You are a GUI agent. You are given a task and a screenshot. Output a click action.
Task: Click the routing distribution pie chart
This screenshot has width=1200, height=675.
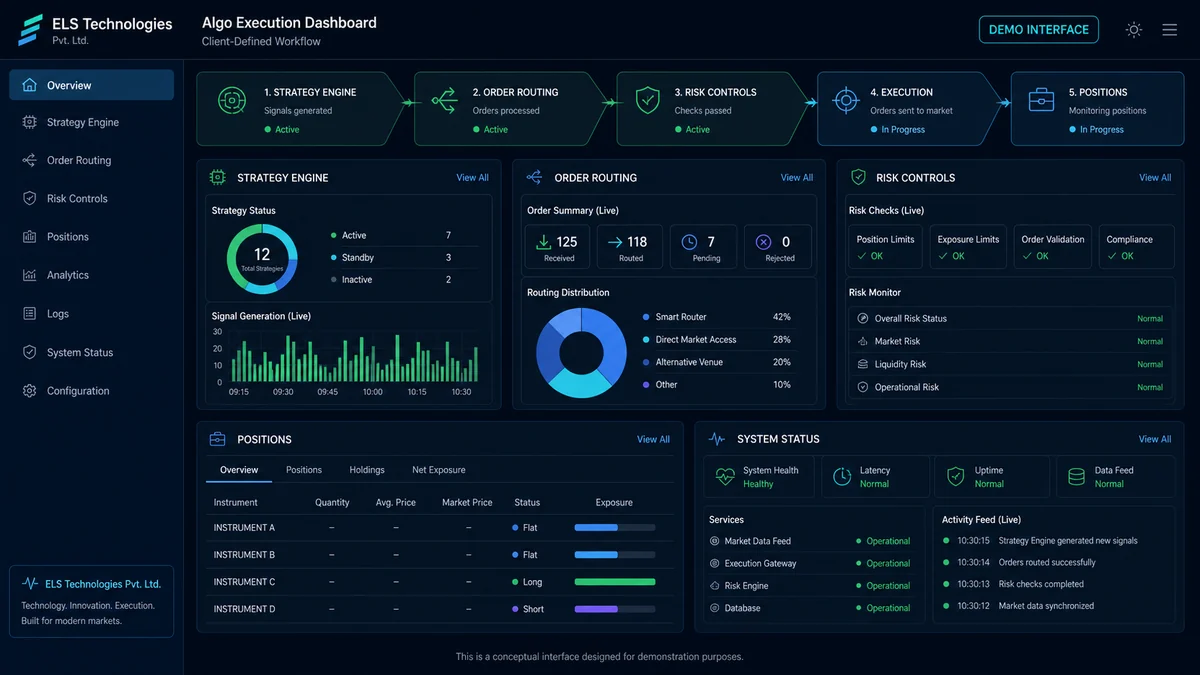[x=581, y=353]
